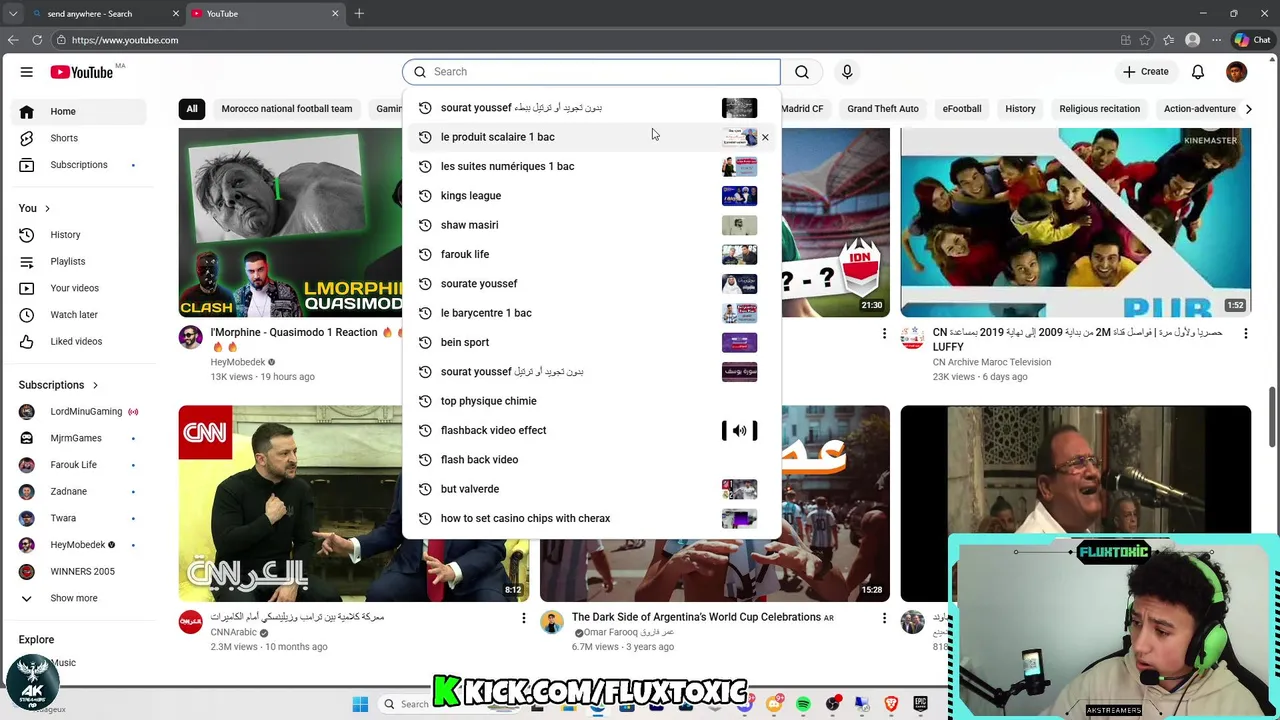Choose suggestion 'farouk life'
Image resolution: width=1280 pixels, height=720 pixels.
(x=590, y=254)
